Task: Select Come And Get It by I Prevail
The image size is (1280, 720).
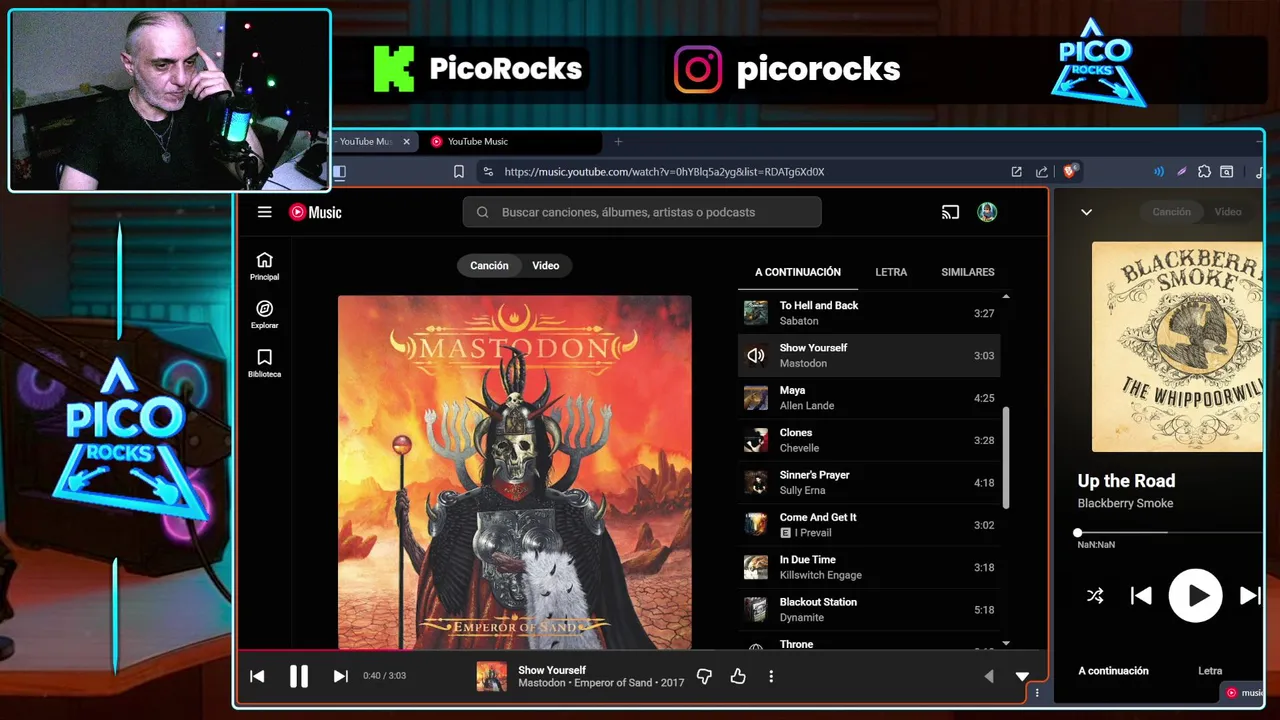Action: point(869,525)
